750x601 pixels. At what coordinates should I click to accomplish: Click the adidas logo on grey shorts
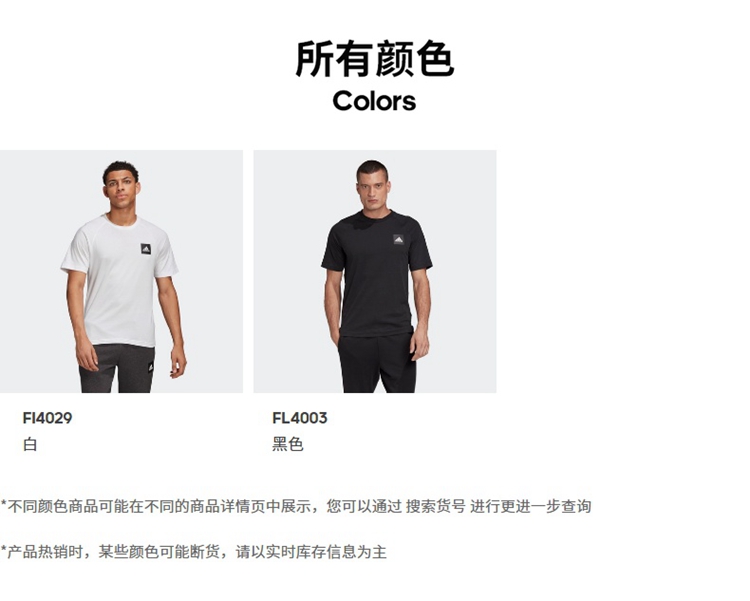click(151, 367)
